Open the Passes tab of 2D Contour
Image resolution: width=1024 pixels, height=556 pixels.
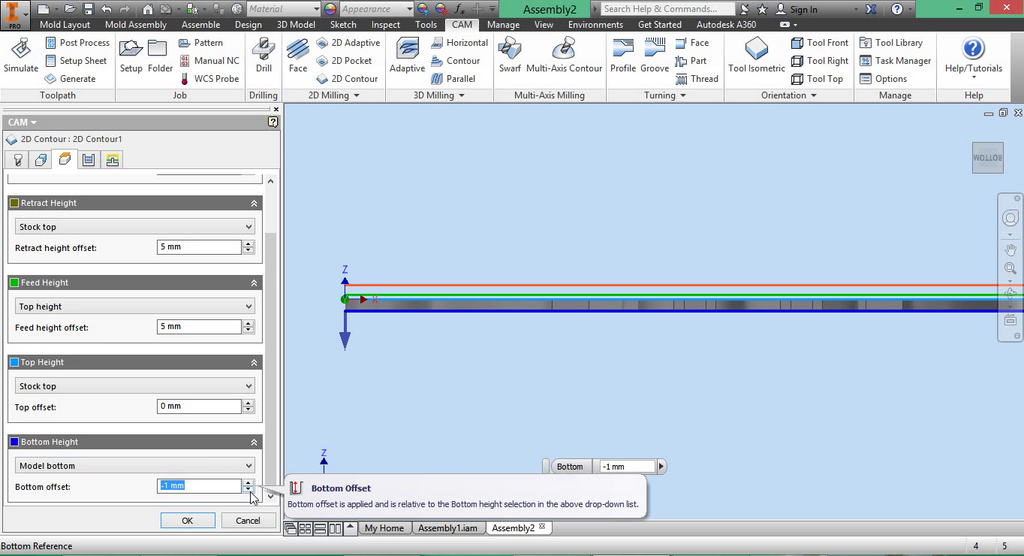pyautogui.click(x=88, y=160)
